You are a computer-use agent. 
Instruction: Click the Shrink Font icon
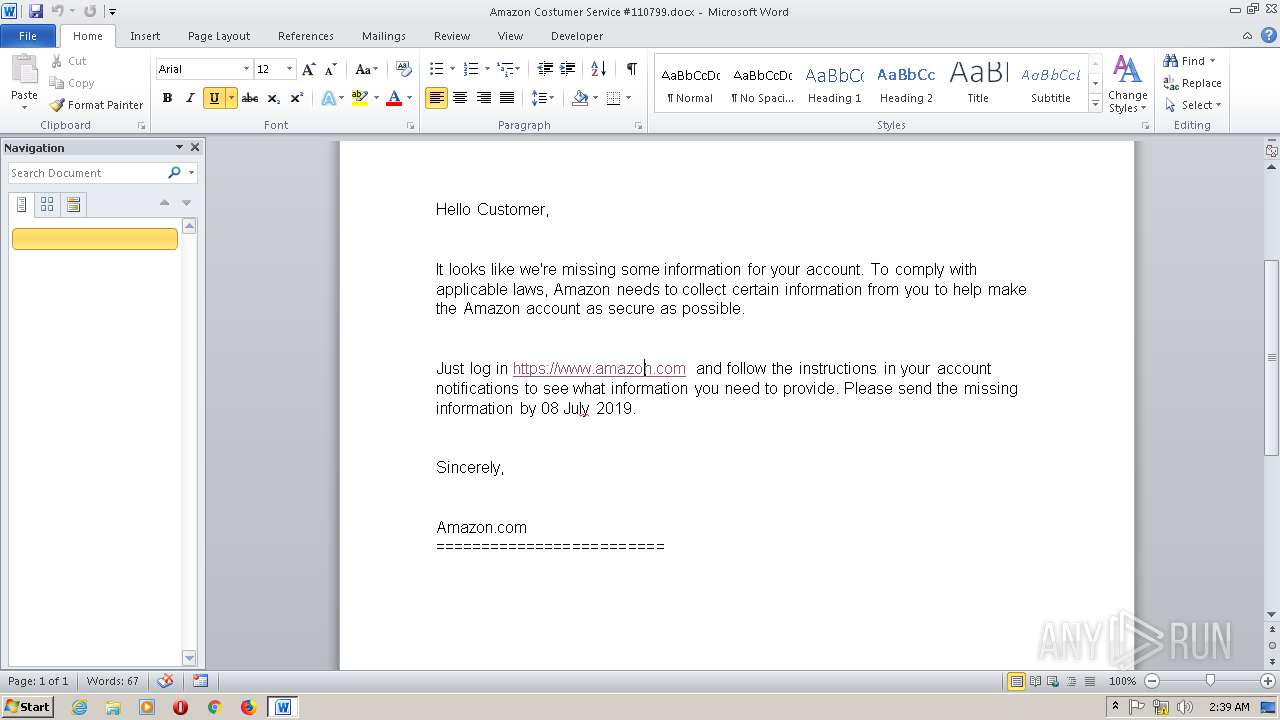[x=329, y=69]
